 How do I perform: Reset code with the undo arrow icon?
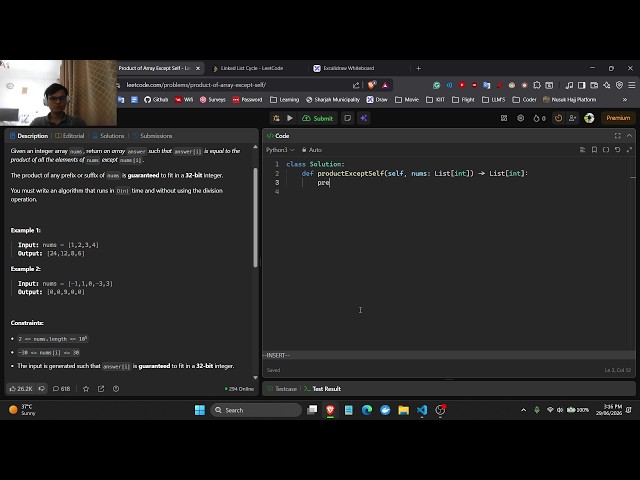point(618,150)
